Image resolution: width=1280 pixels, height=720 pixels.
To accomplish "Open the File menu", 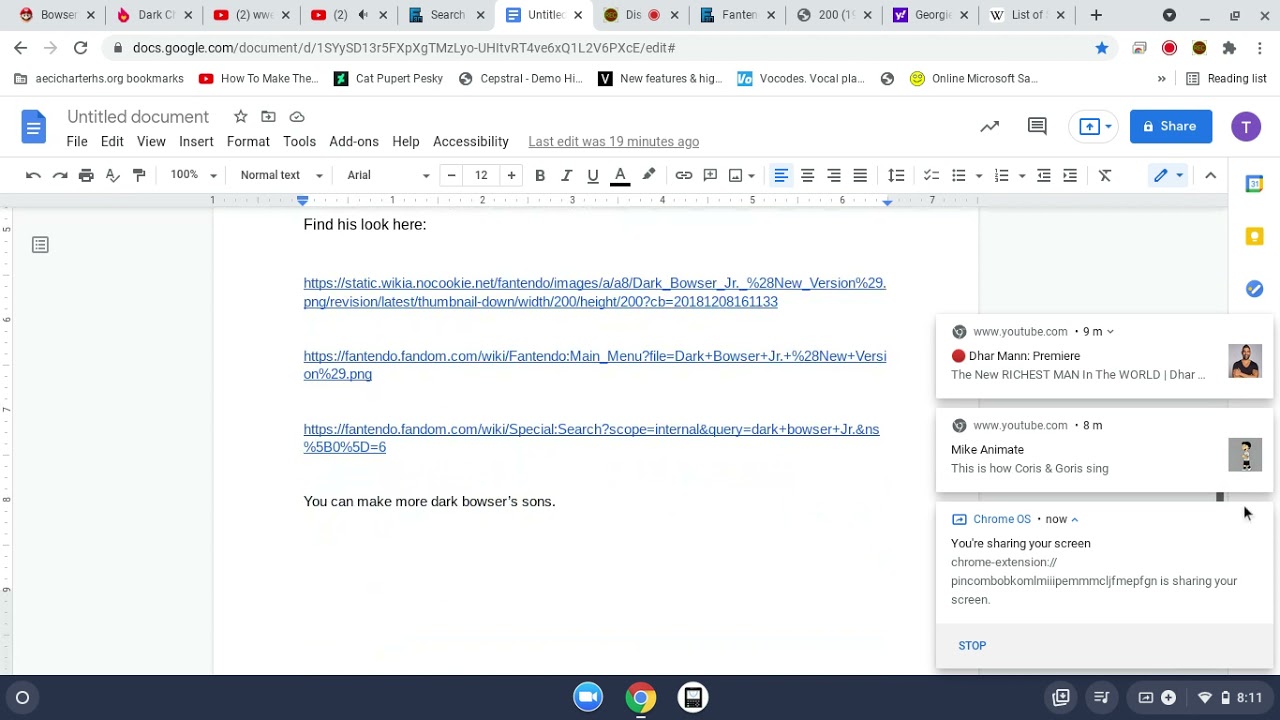I will (x=77, y=142).
